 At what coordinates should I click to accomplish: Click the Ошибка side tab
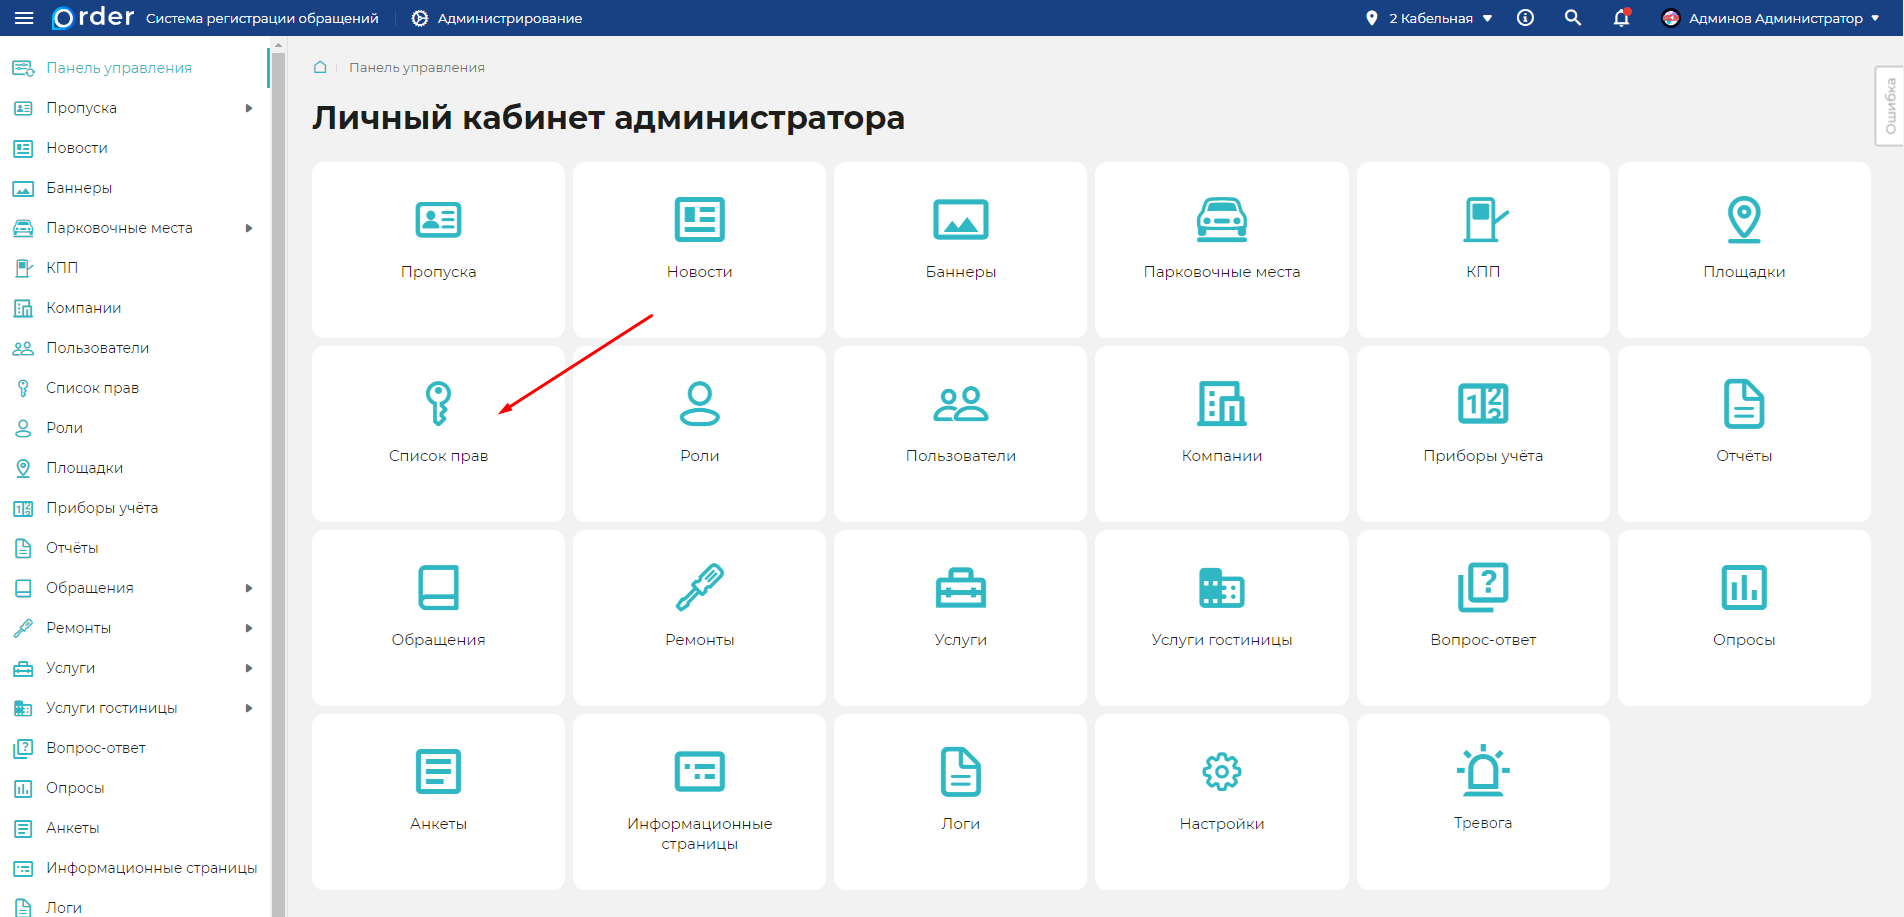1889,106
